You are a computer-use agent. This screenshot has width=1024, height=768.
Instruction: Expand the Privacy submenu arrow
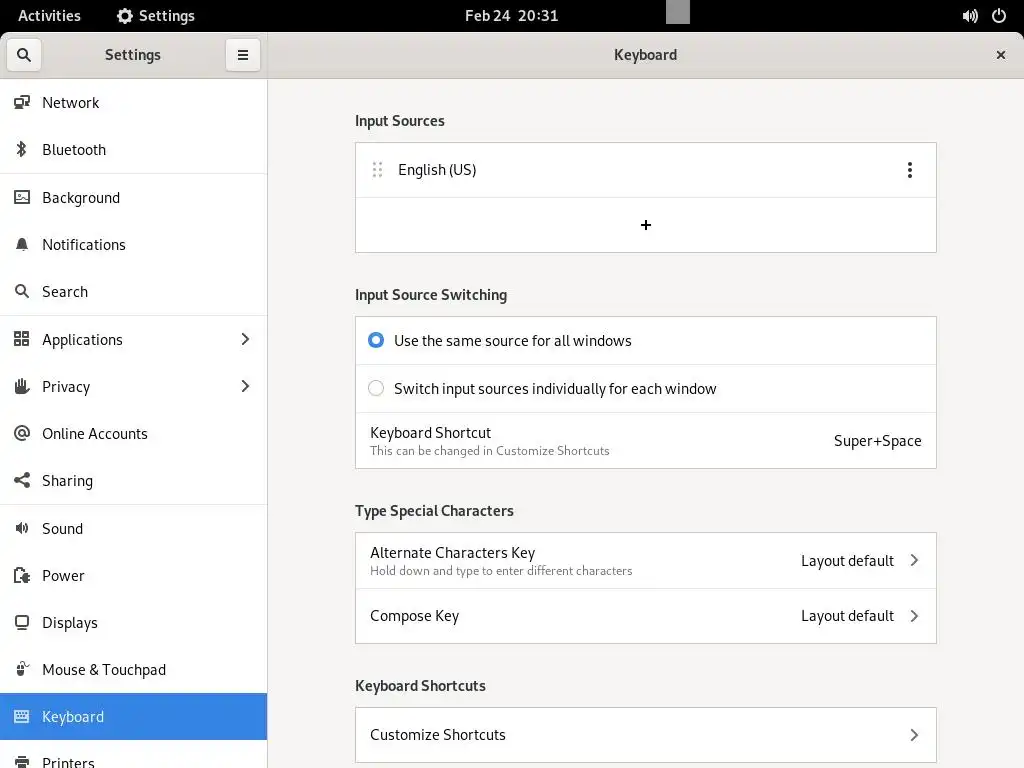(x=245, y=387)
